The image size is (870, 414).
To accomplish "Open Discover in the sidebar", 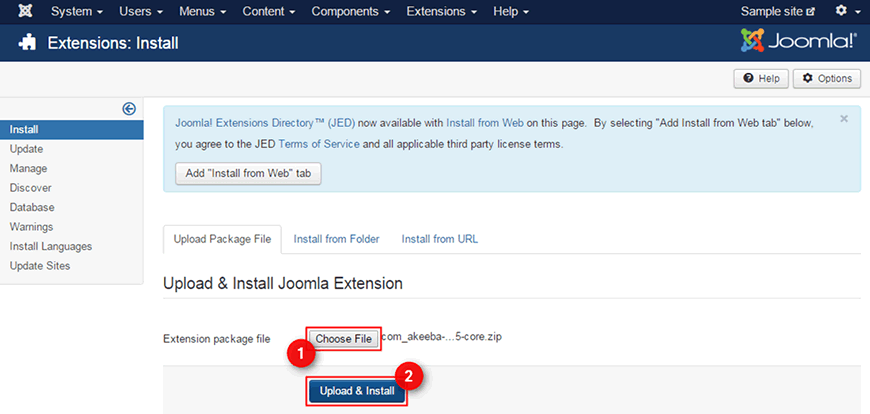I will click(31, 188).
